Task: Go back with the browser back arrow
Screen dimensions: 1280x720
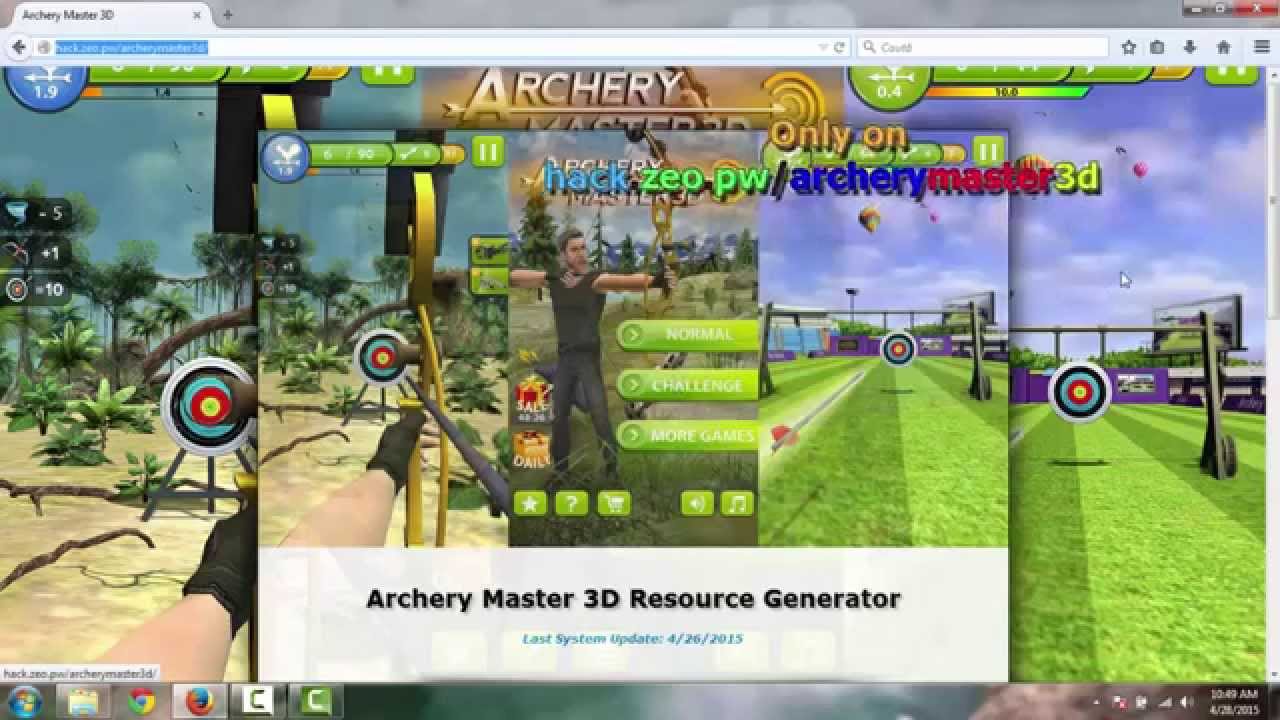Action: click(18, 47)
